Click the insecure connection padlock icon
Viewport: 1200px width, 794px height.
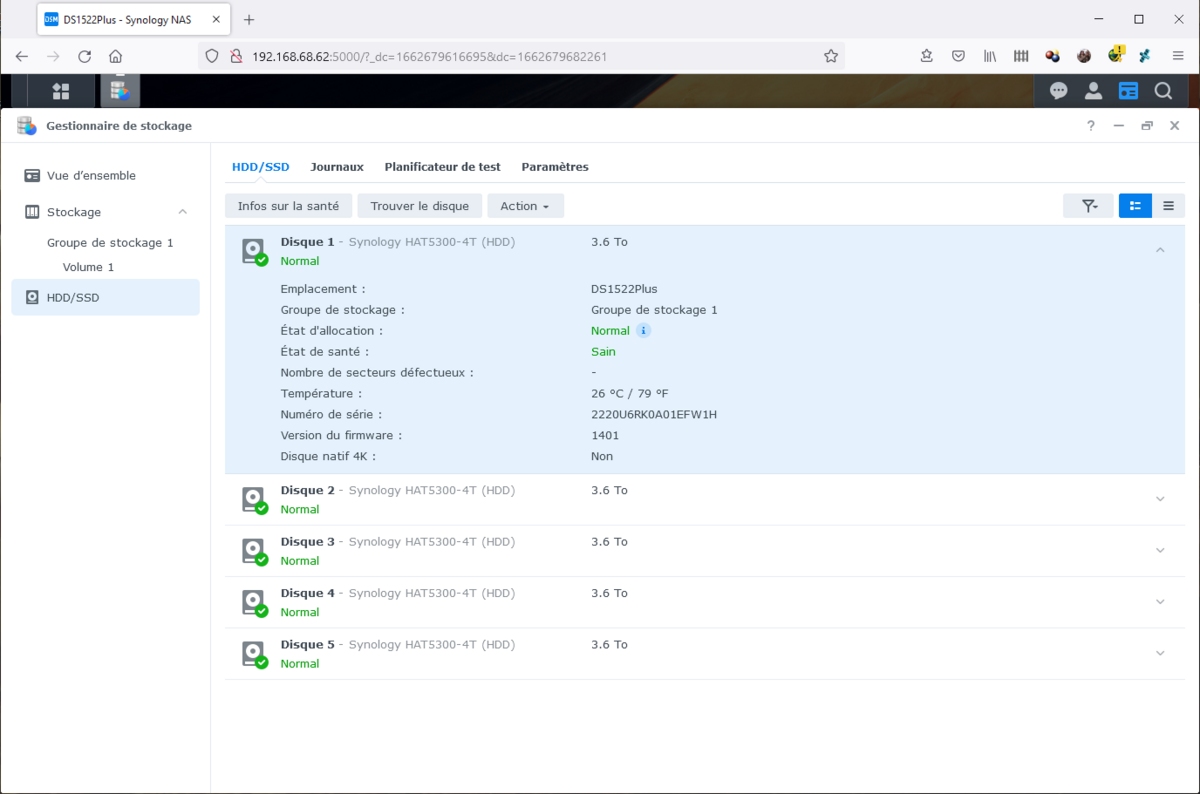coord(236,56)
